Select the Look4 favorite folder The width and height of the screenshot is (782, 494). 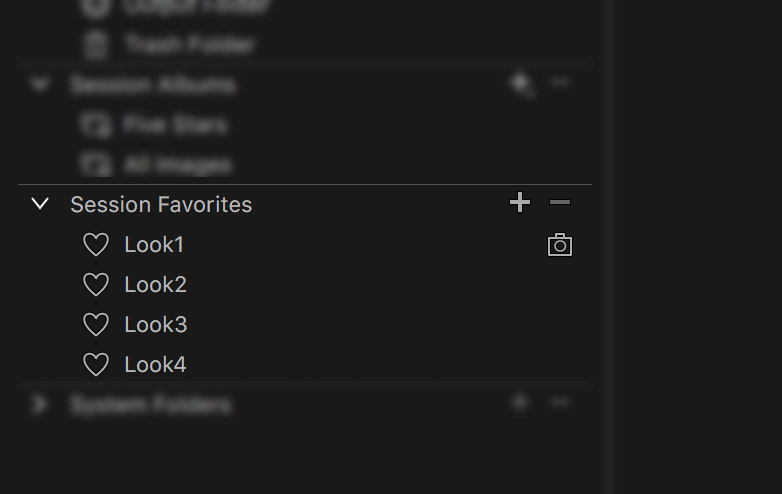tap(304, 364)
